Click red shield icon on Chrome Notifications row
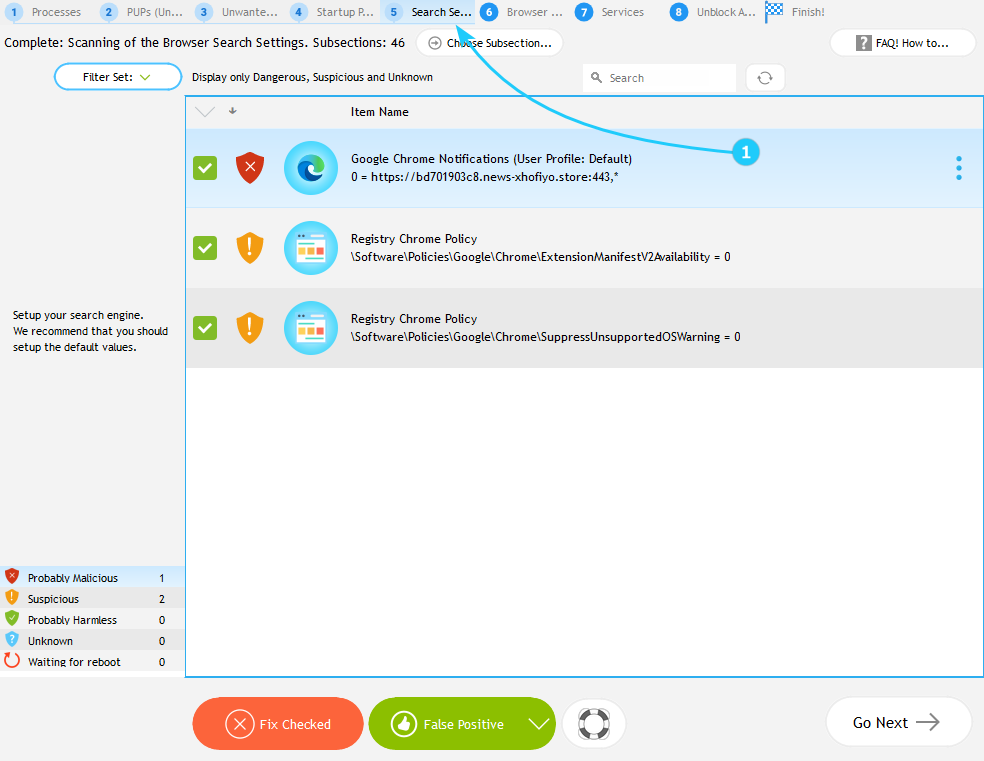The width and height of the screenshot is (984, 761). (249, 168)
